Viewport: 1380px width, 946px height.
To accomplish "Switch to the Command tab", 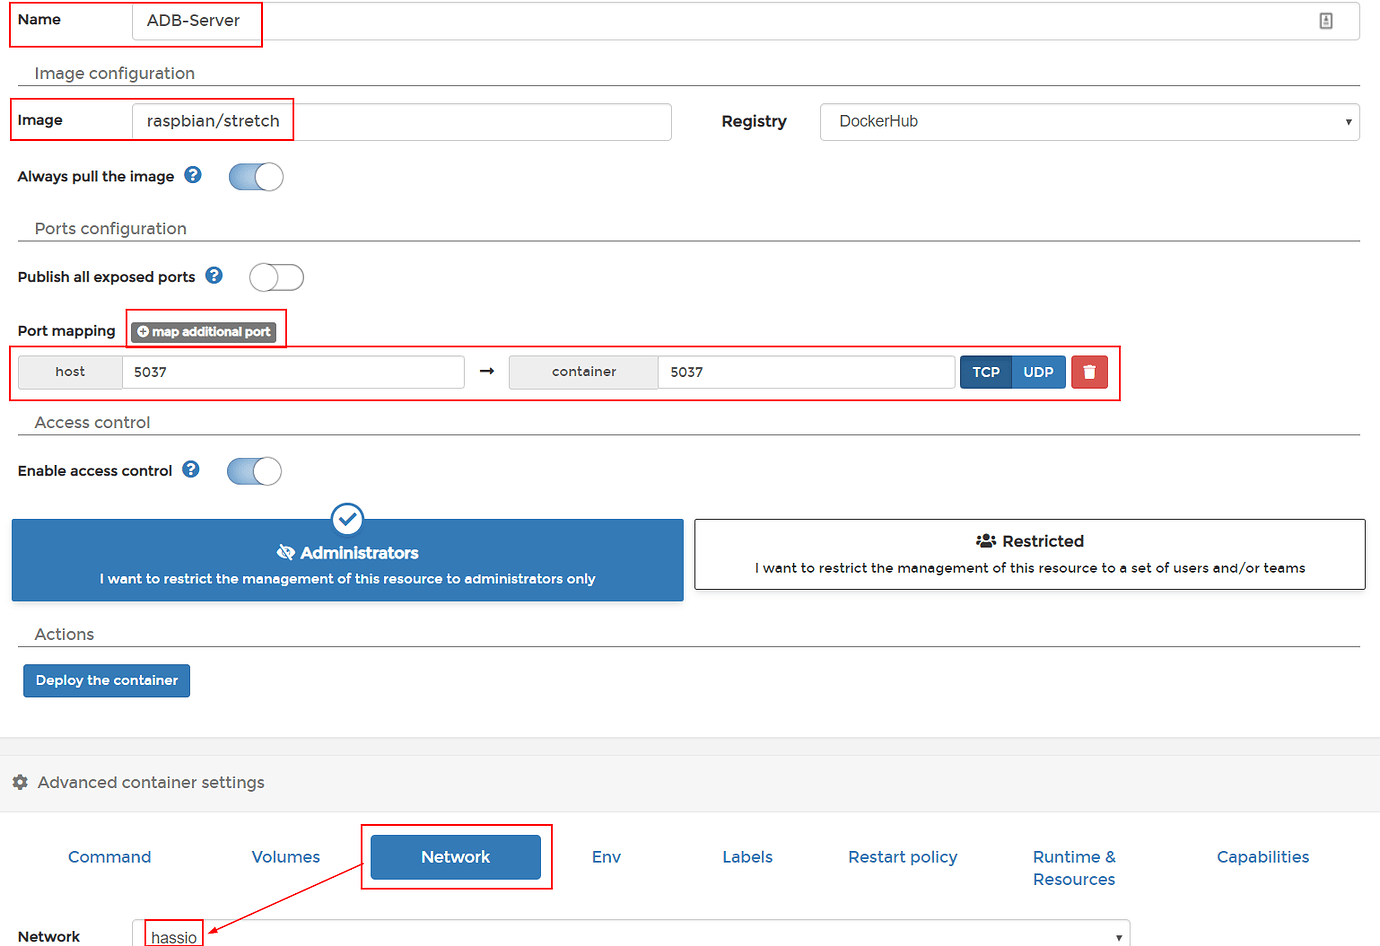I will (109, 856).
